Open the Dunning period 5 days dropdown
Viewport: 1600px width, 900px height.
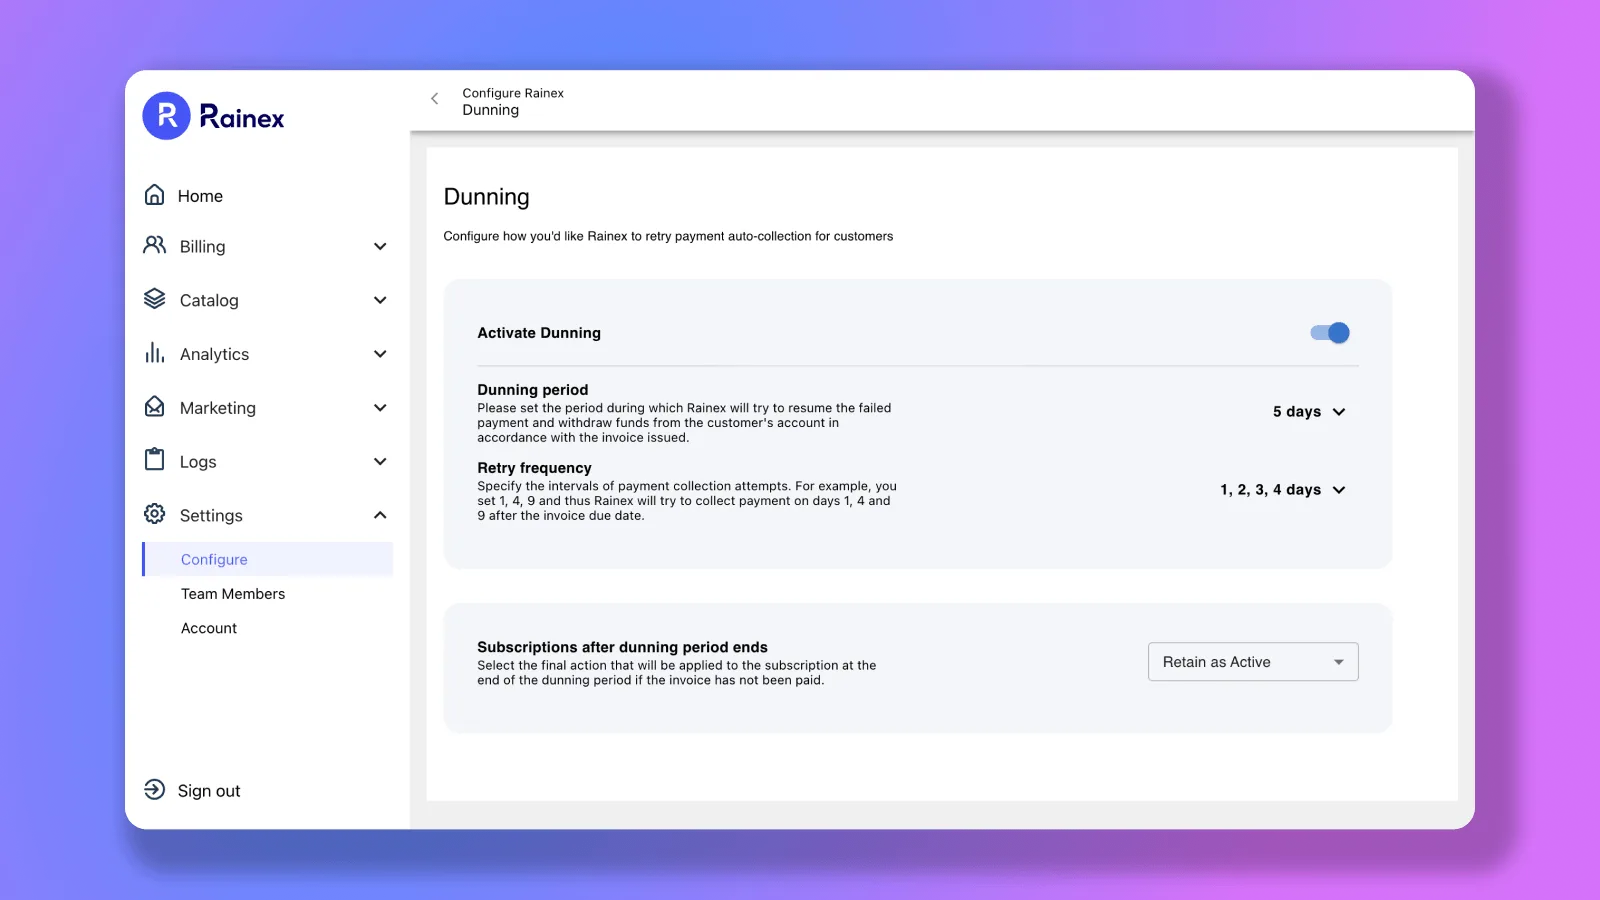pos(1309,412)
